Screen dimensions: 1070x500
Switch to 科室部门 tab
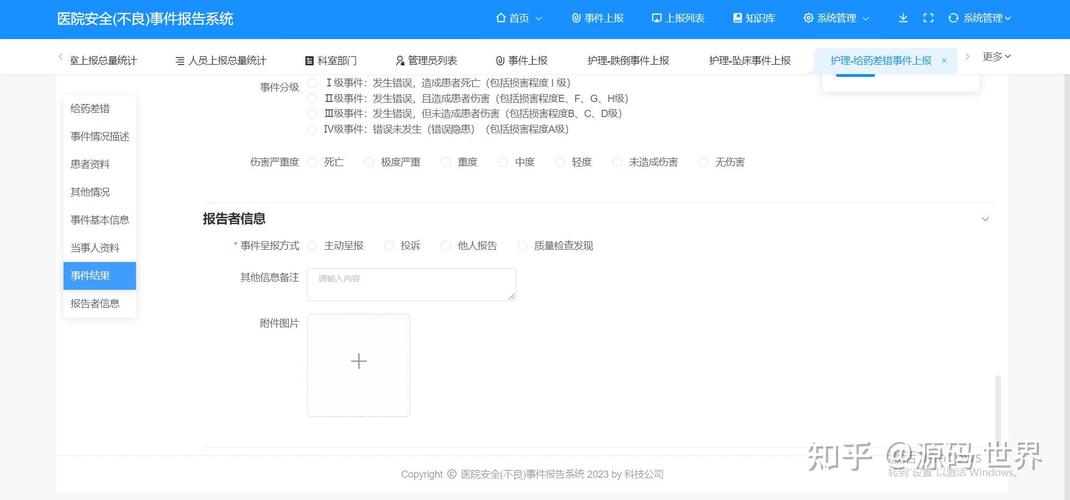pyautogui.click(x=331, y=61)
